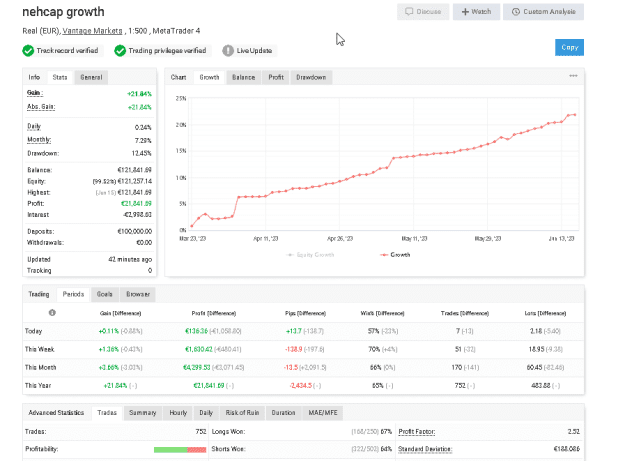Click the Today row label
The width and height of the screenshot is (625, 461).
click(33, 331)
